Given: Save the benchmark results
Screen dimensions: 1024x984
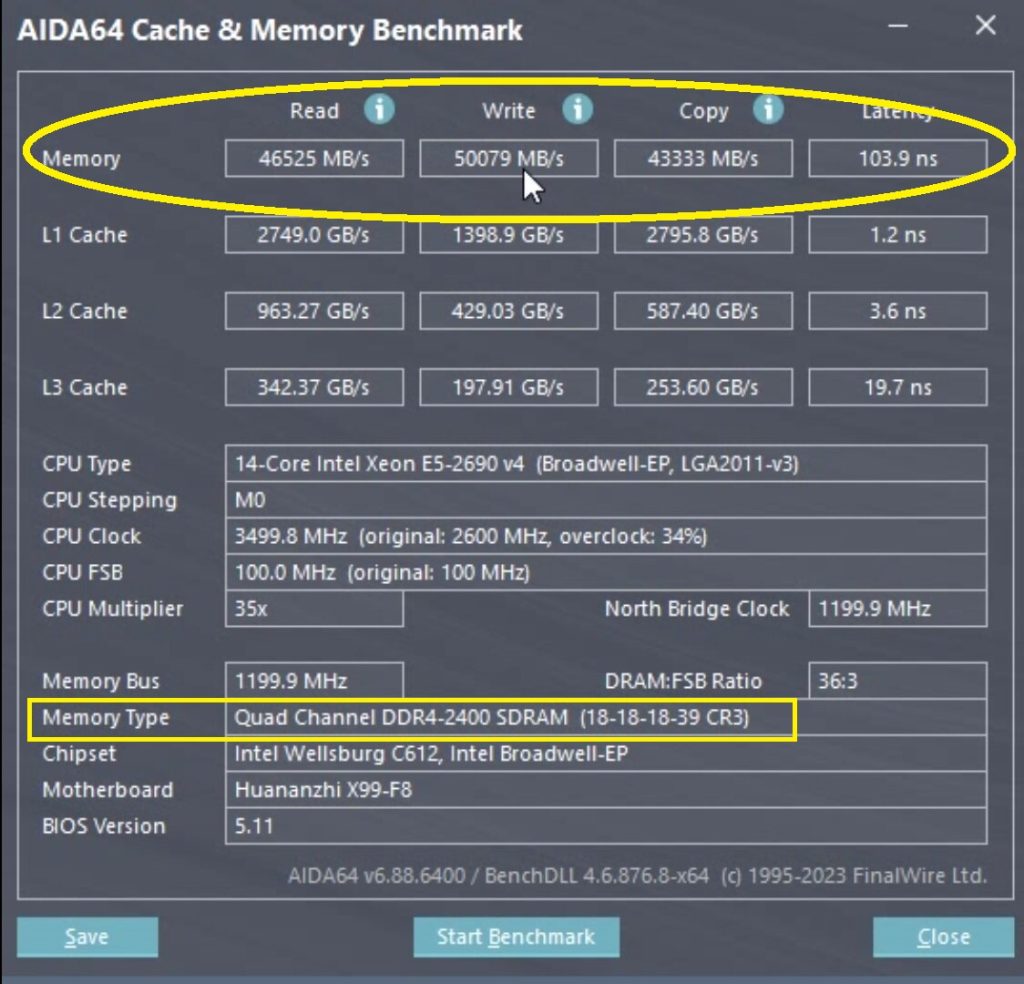Looking at the screenshot, I should pyautogui.click(x=88, y=937).
